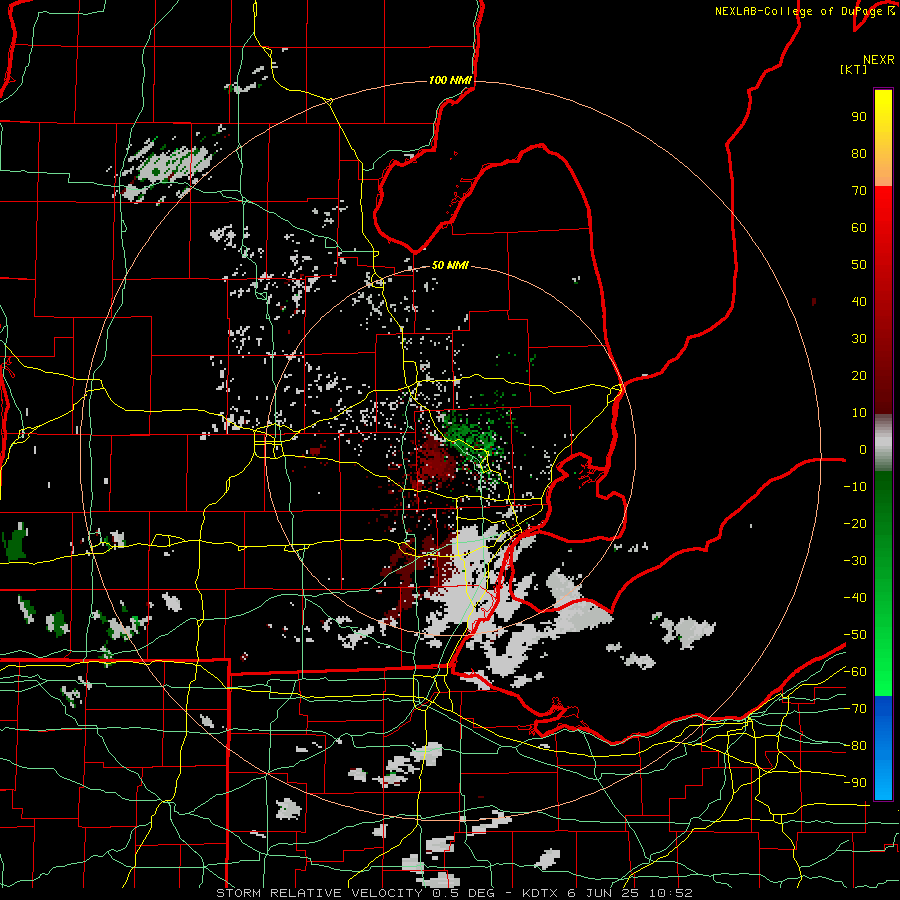Click the [KT] units label
900x900 pixels.
(853, 69)
